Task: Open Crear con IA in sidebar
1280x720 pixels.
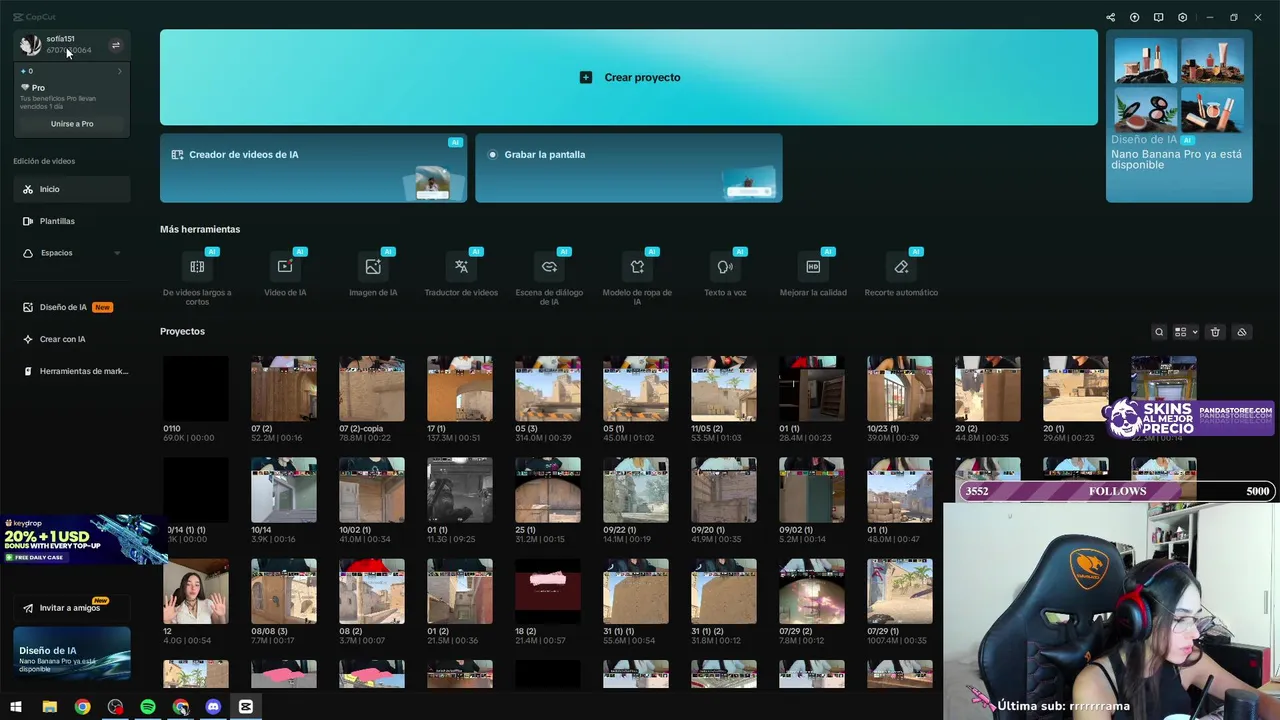Action: click(72, 339)
